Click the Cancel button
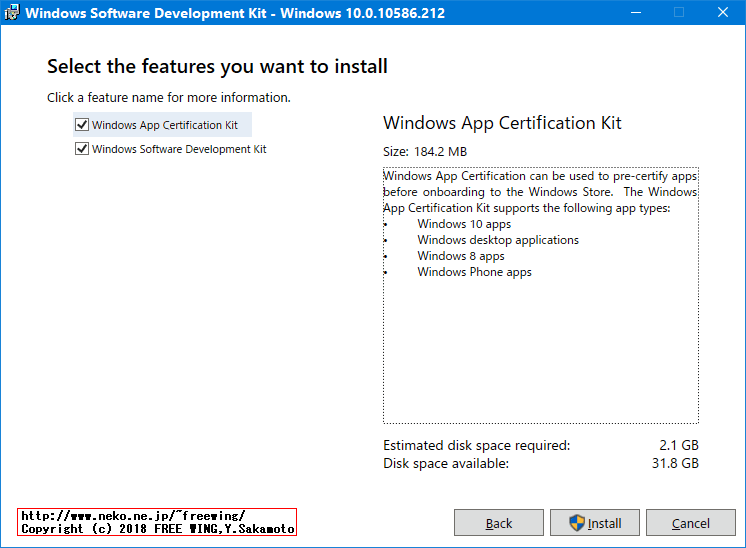746x548 pixels. tap(690, 523)
